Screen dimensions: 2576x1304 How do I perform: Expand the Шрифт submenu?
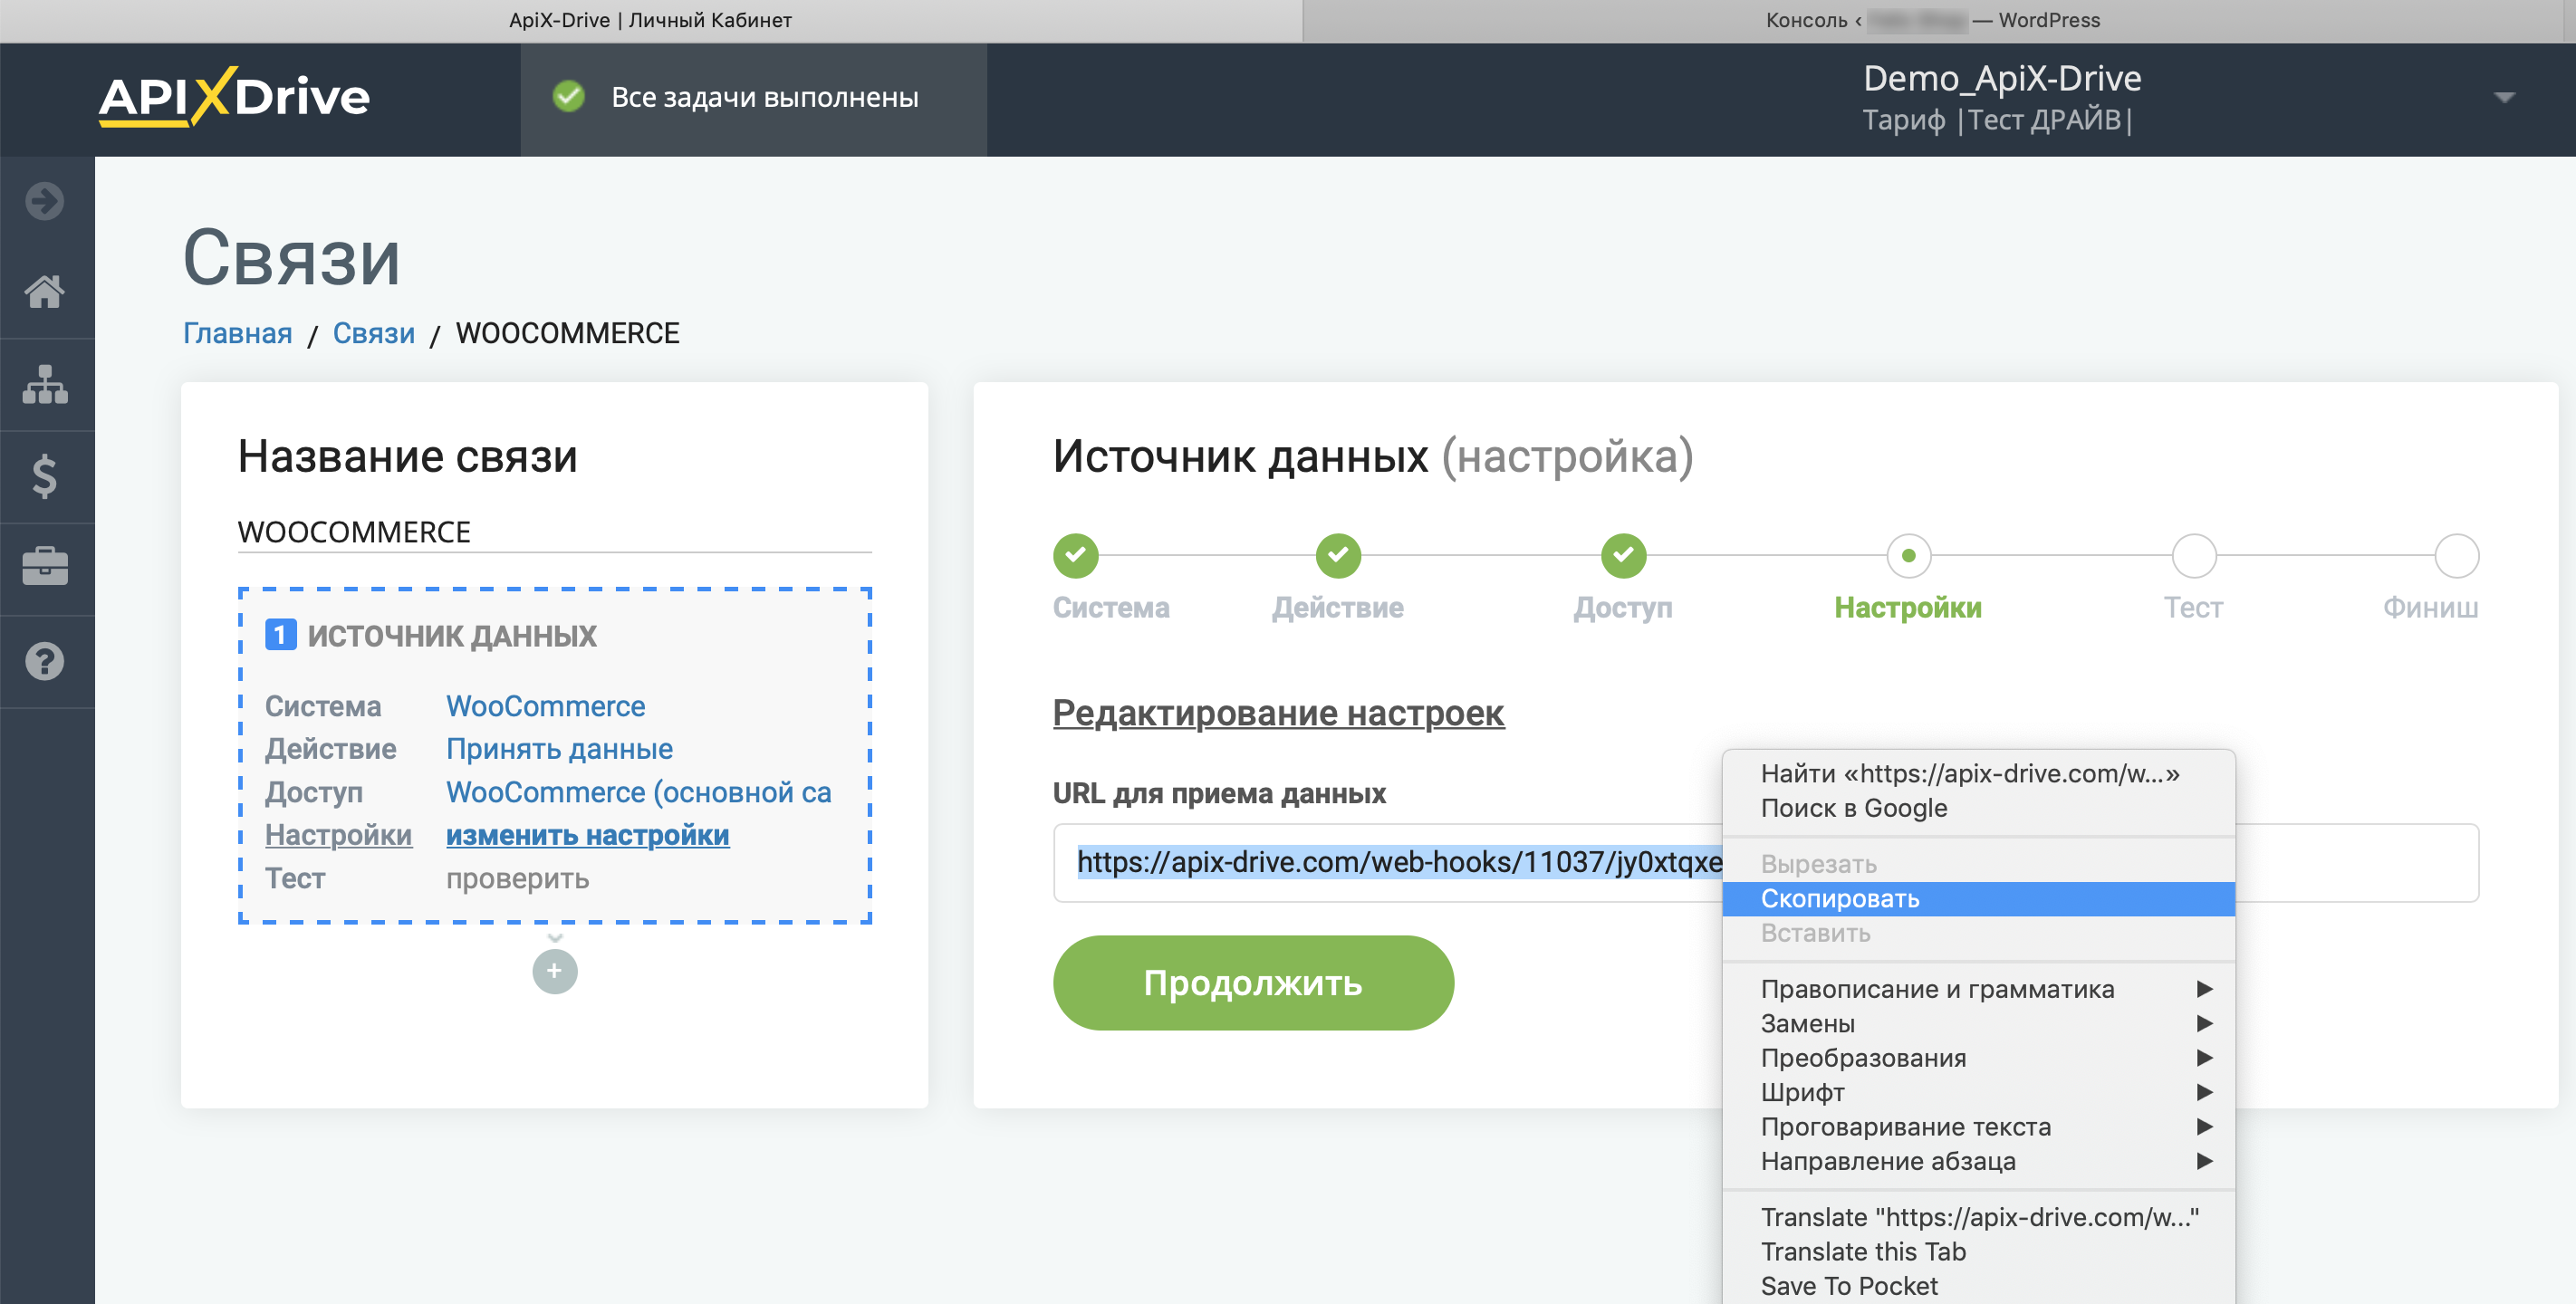(1978, 1092)
